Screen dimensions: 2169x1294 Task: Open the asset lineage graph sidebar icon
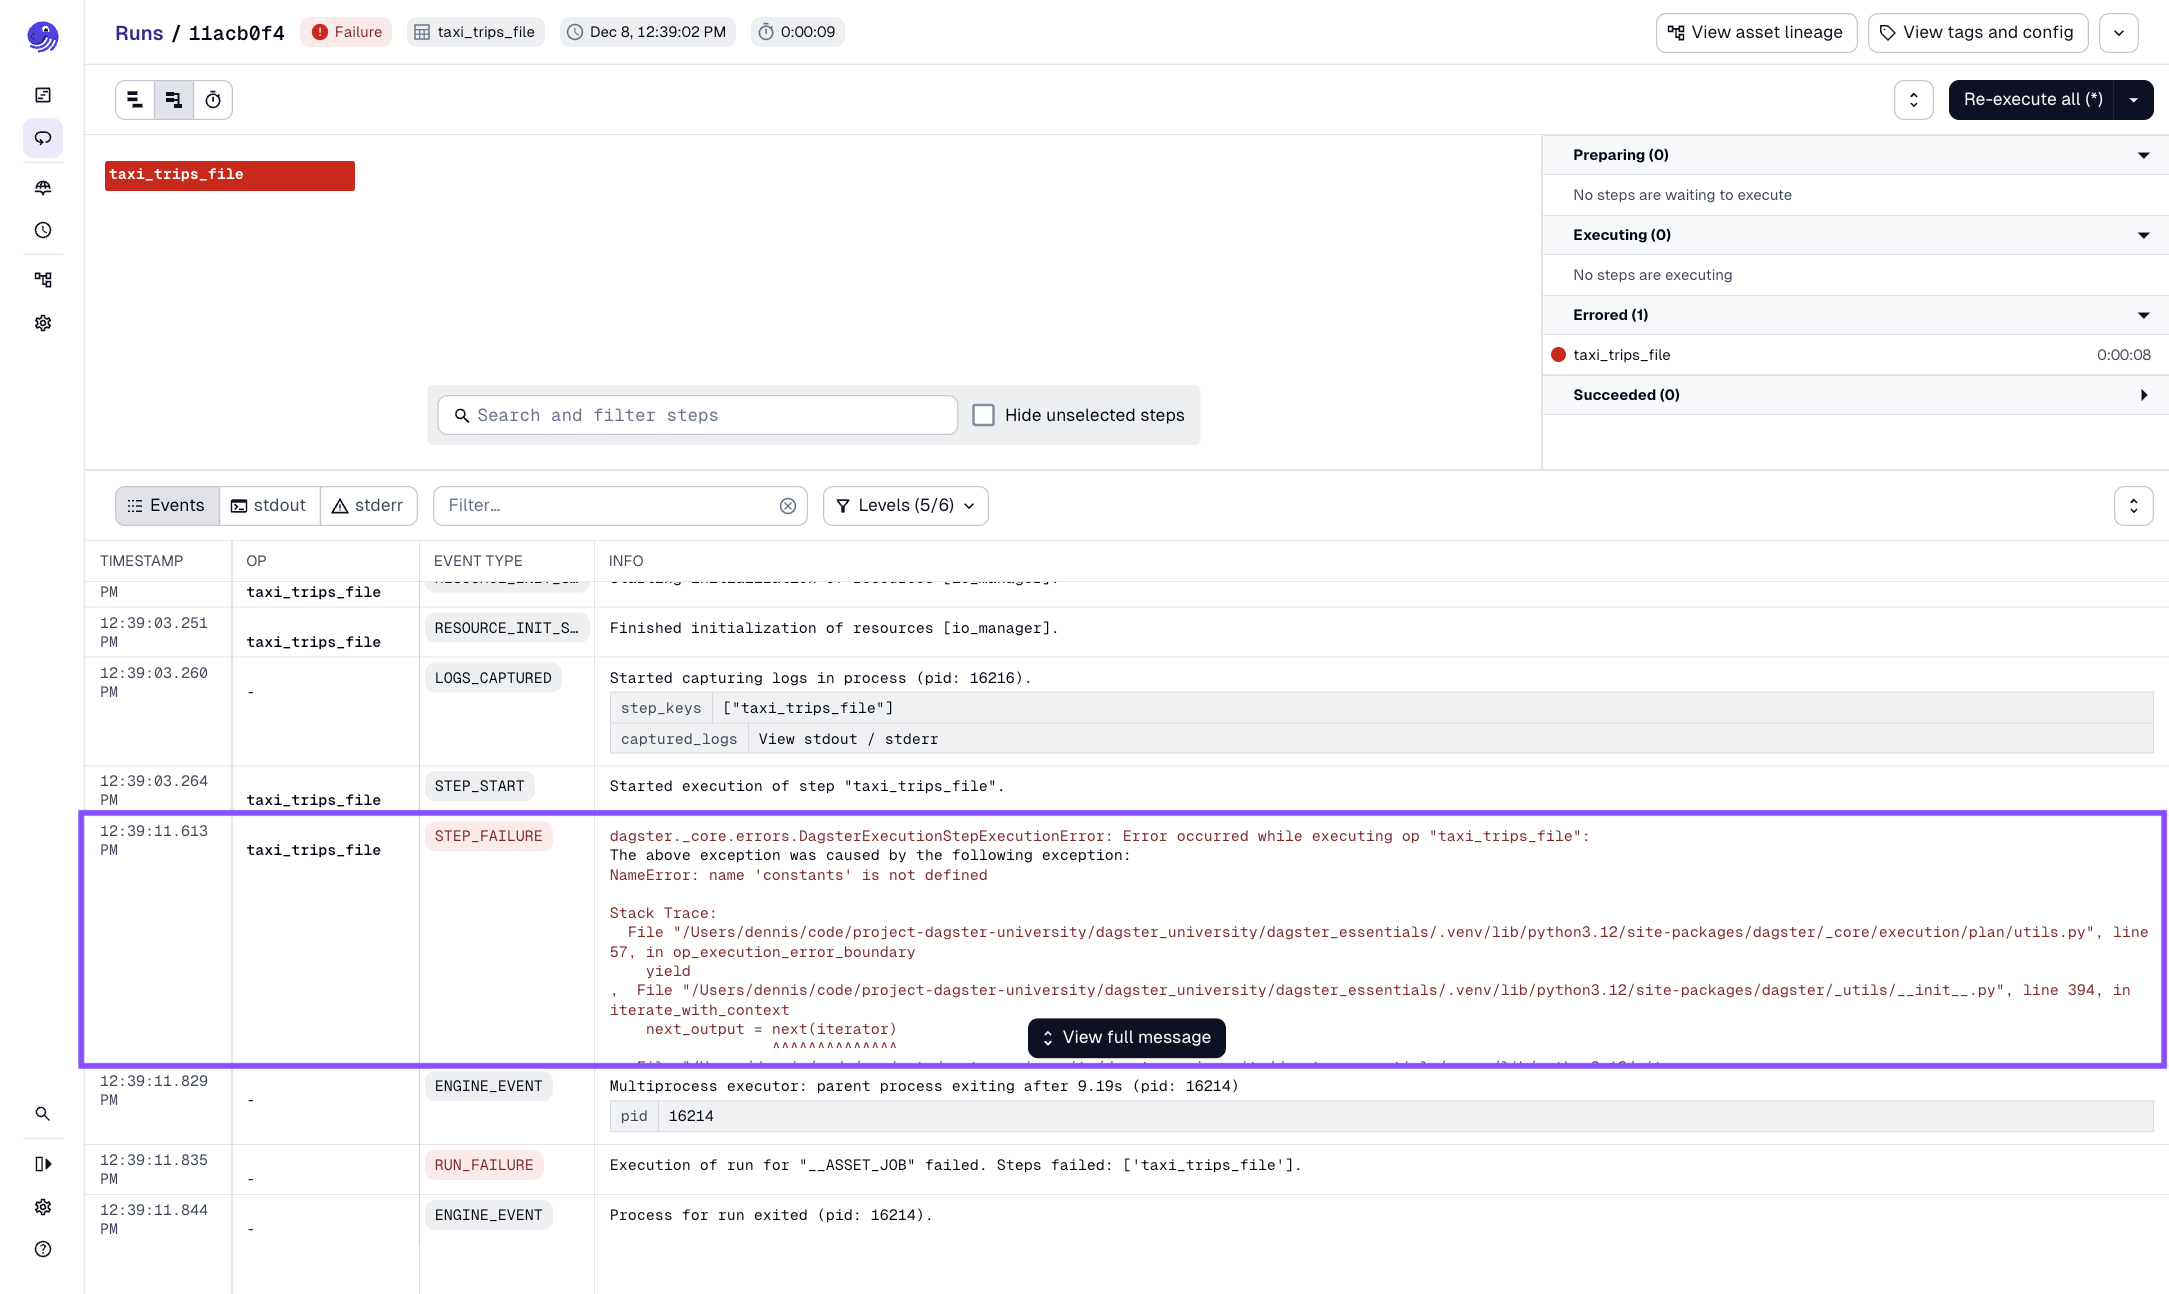43,279
